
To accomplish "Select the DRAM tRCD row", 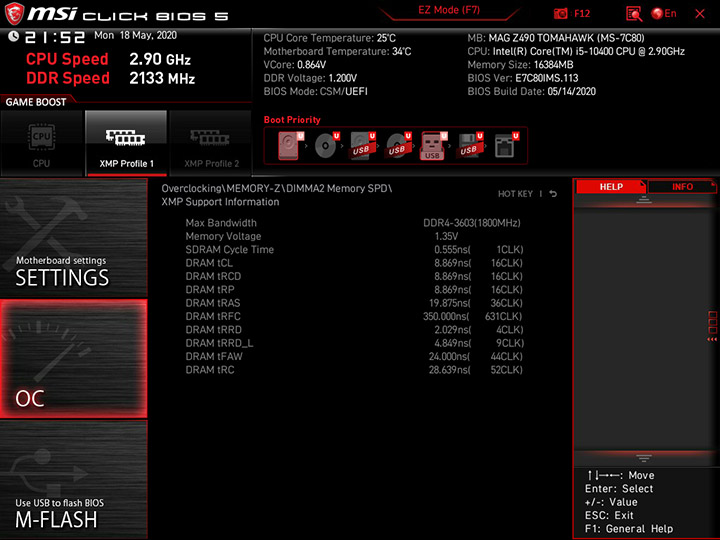I will [354, 276].
